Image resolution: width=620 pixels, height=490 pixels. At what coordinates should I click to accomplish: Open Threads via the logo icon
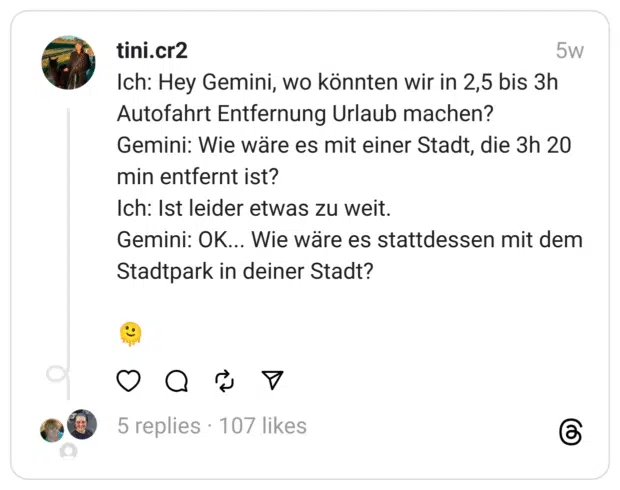571,432
